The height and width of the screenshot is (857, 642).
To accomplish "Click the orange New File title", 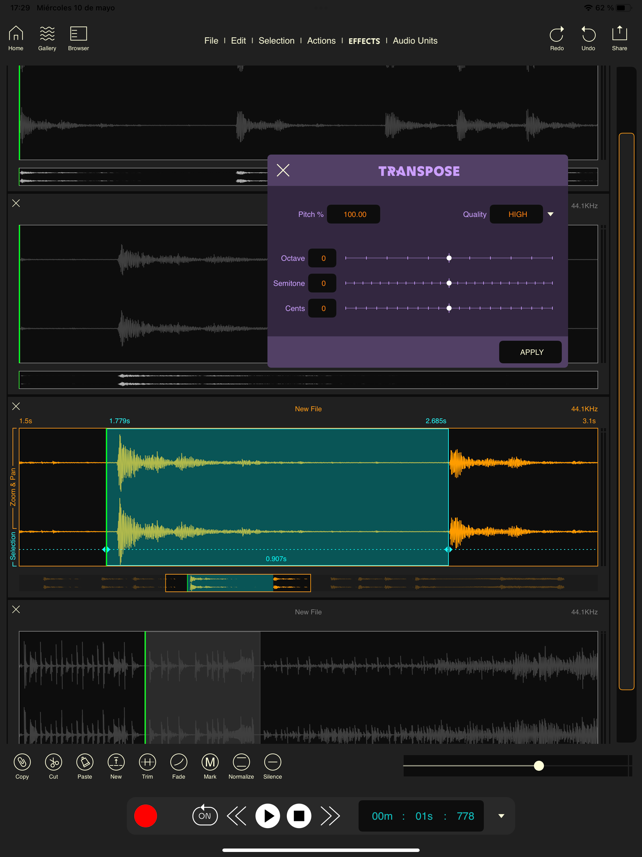I will point(308,409).
